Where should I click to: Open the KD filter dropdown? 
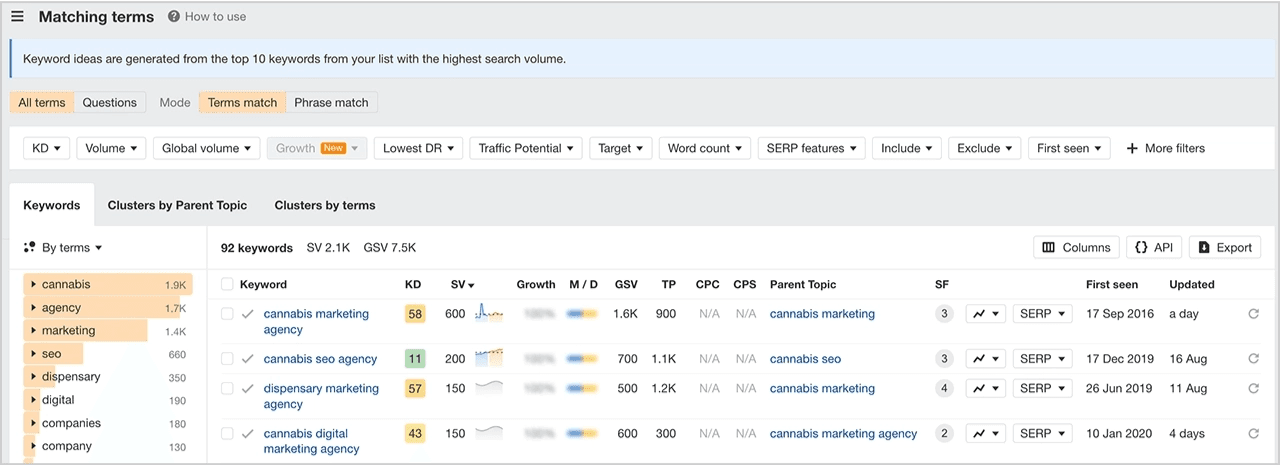click(46, 148)
